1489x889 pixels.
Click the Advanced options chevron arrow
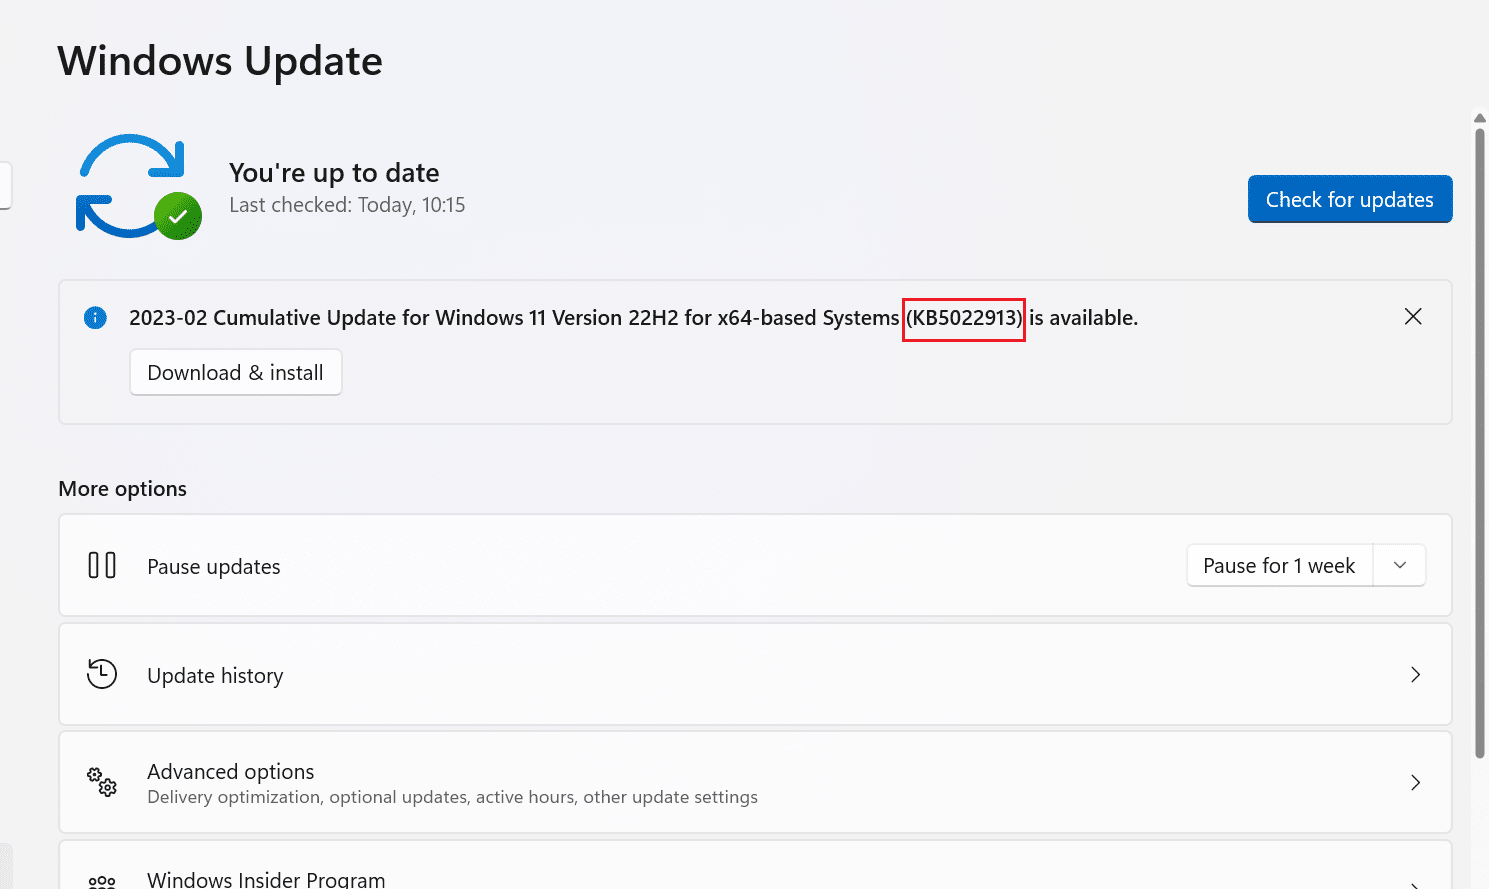click(x=1415, y=782)
